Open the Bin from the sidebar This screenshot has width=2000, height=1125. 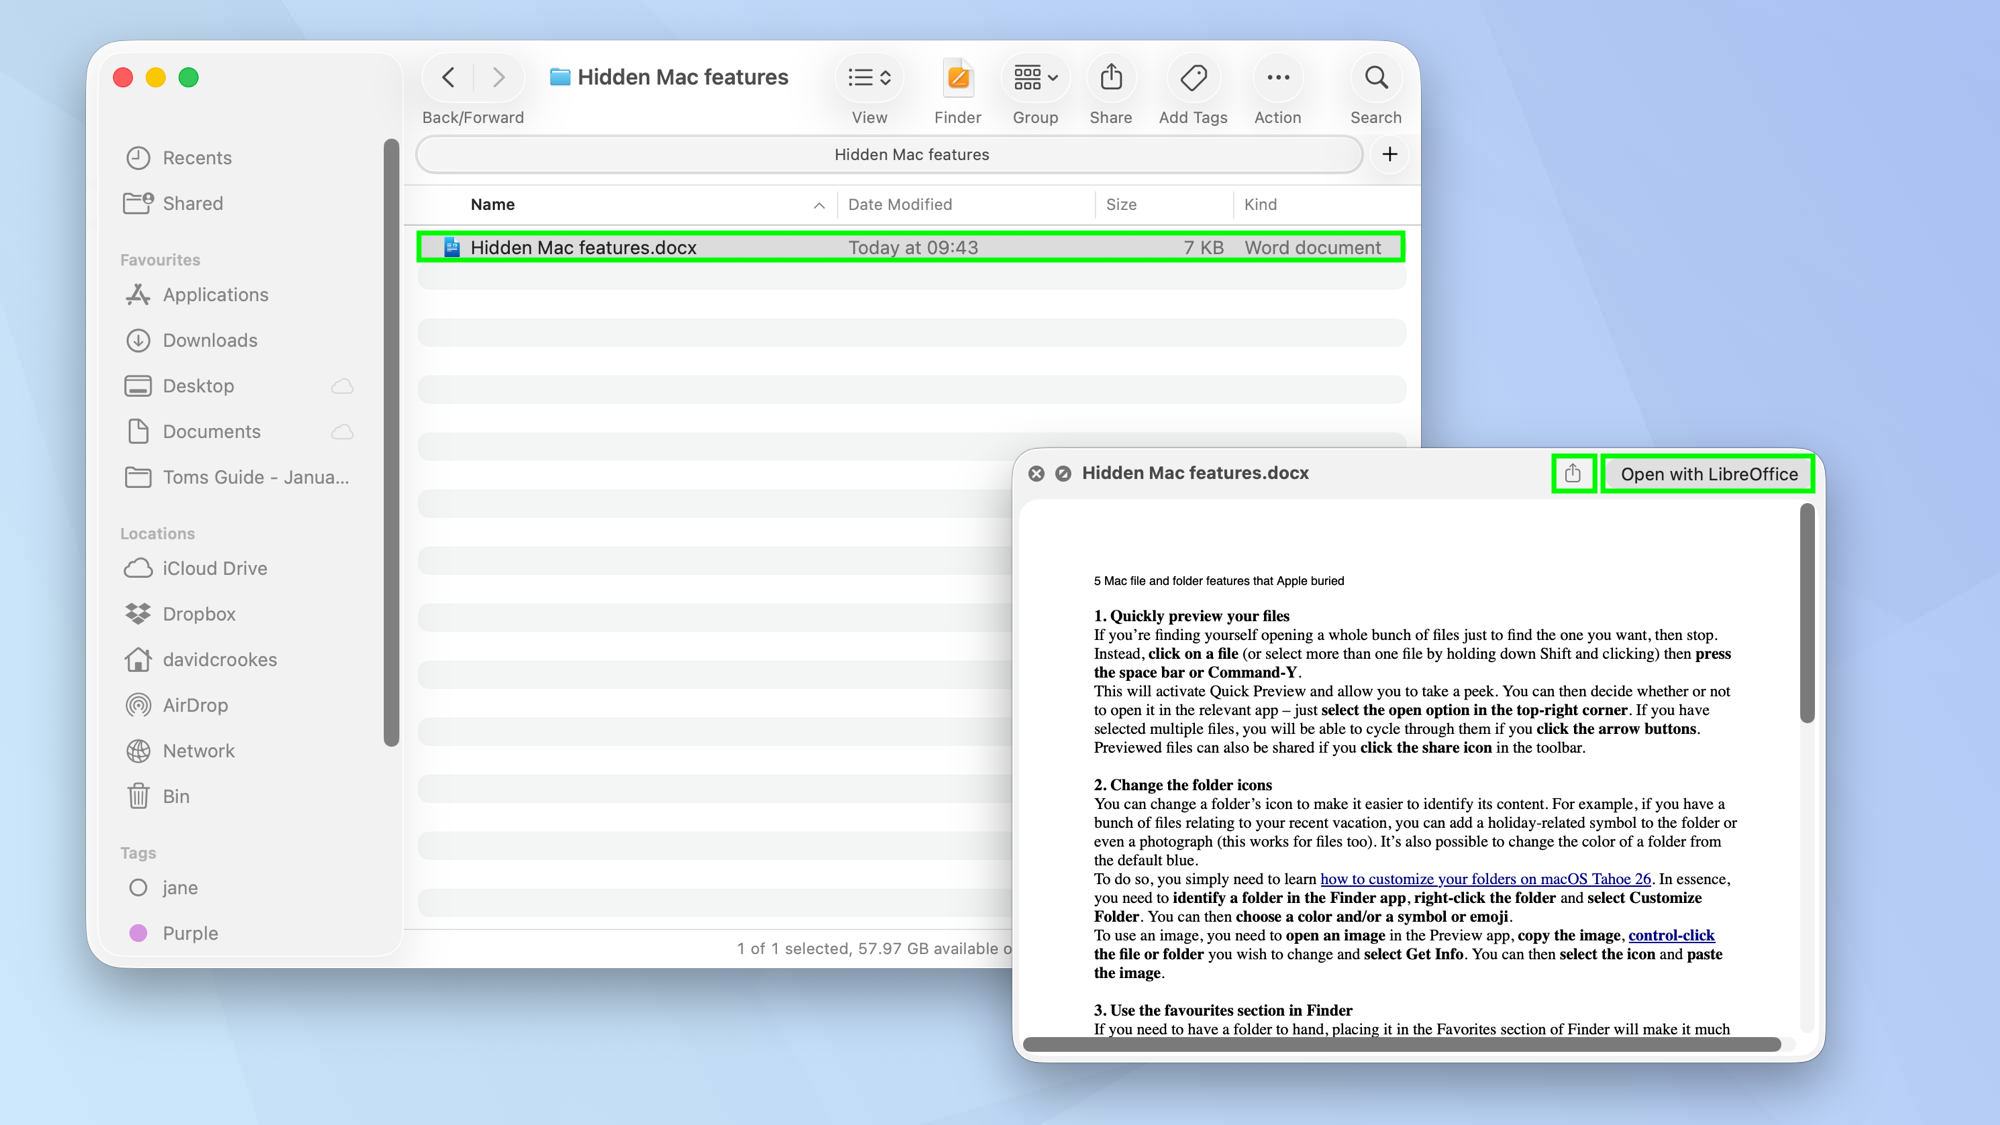(x=176, y=796)
